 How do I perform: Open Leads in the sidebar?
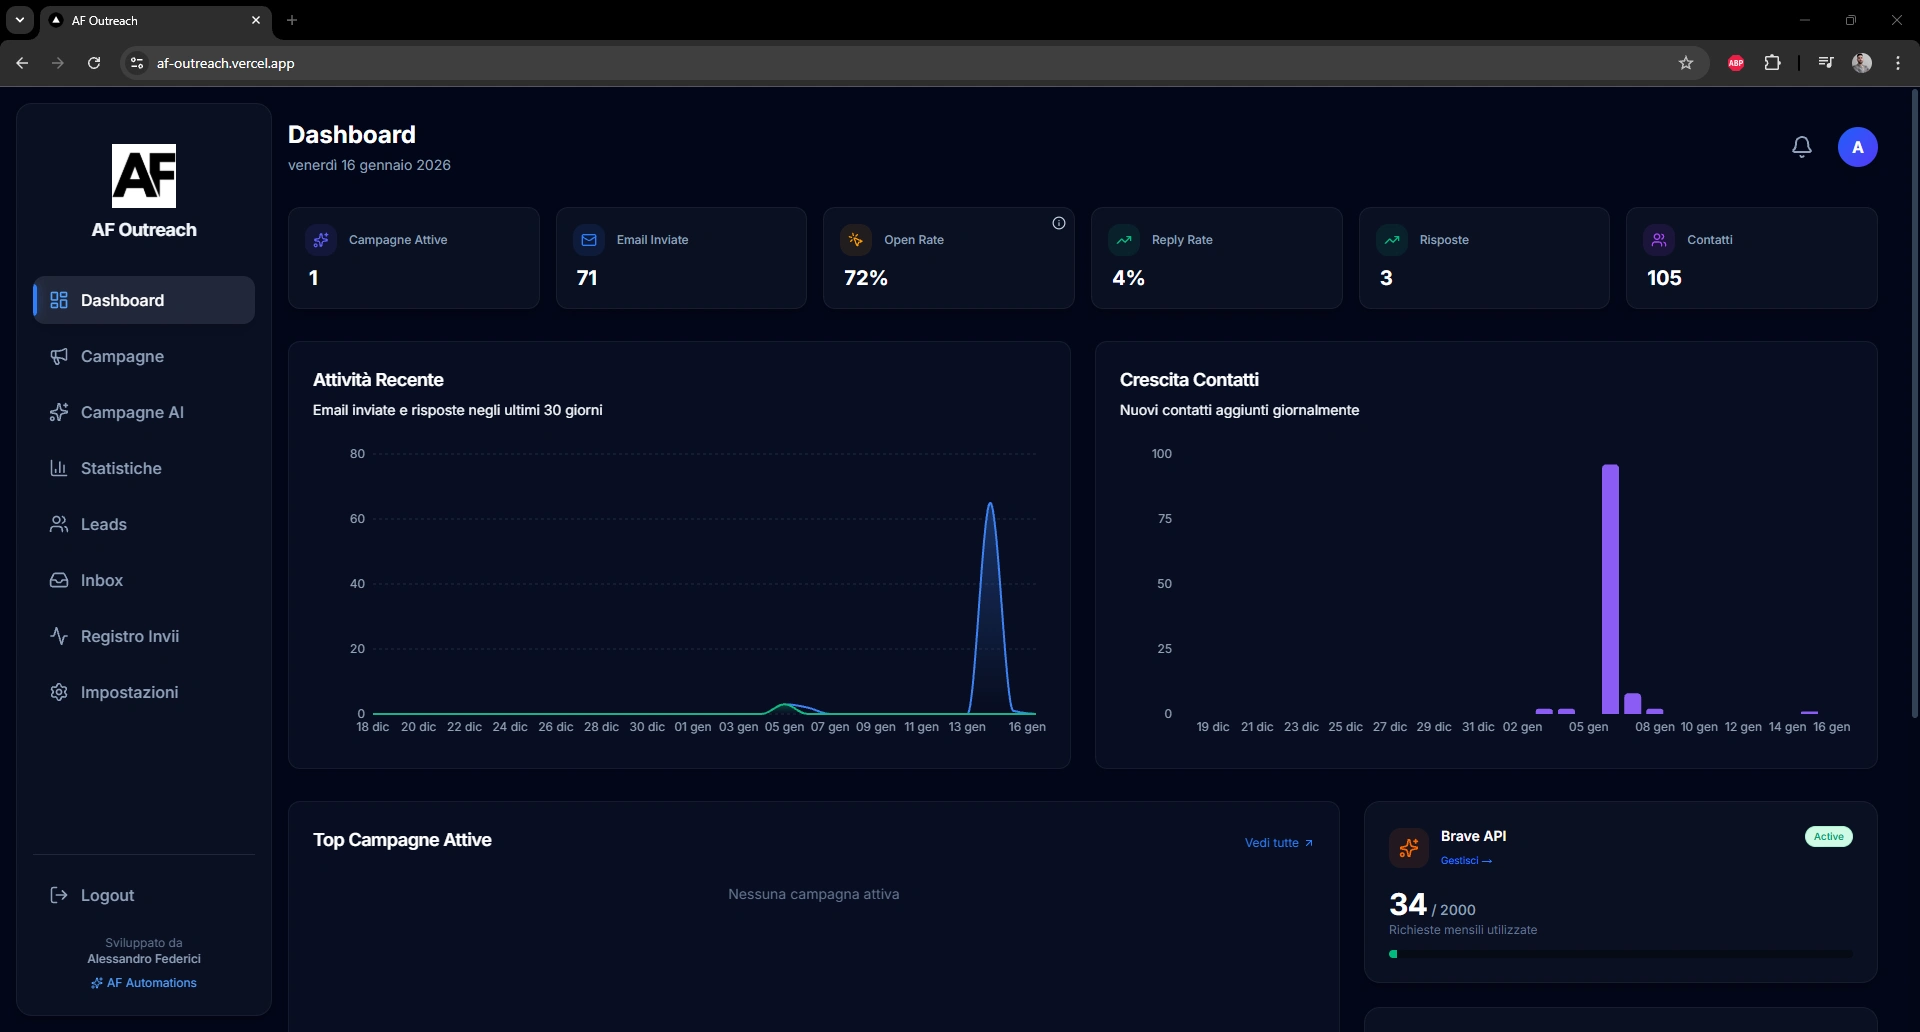(x=144, y=524)
